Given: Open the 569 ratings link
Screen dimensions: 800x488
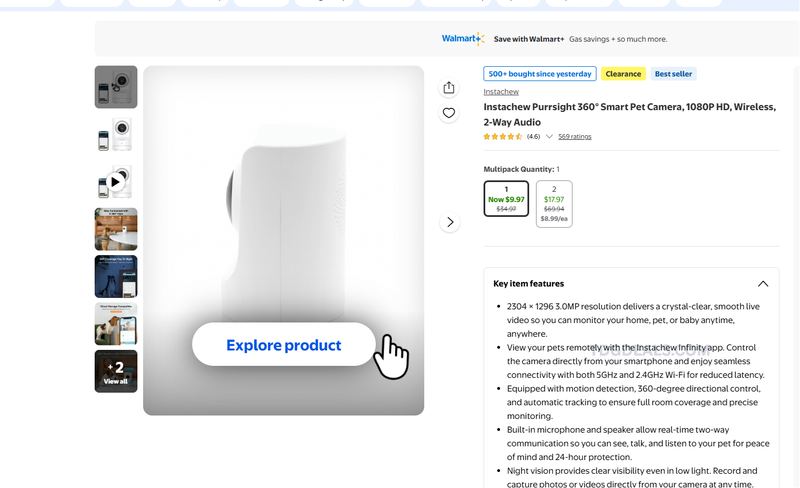Looking at the screenshot, I should (x=574, y=136).
